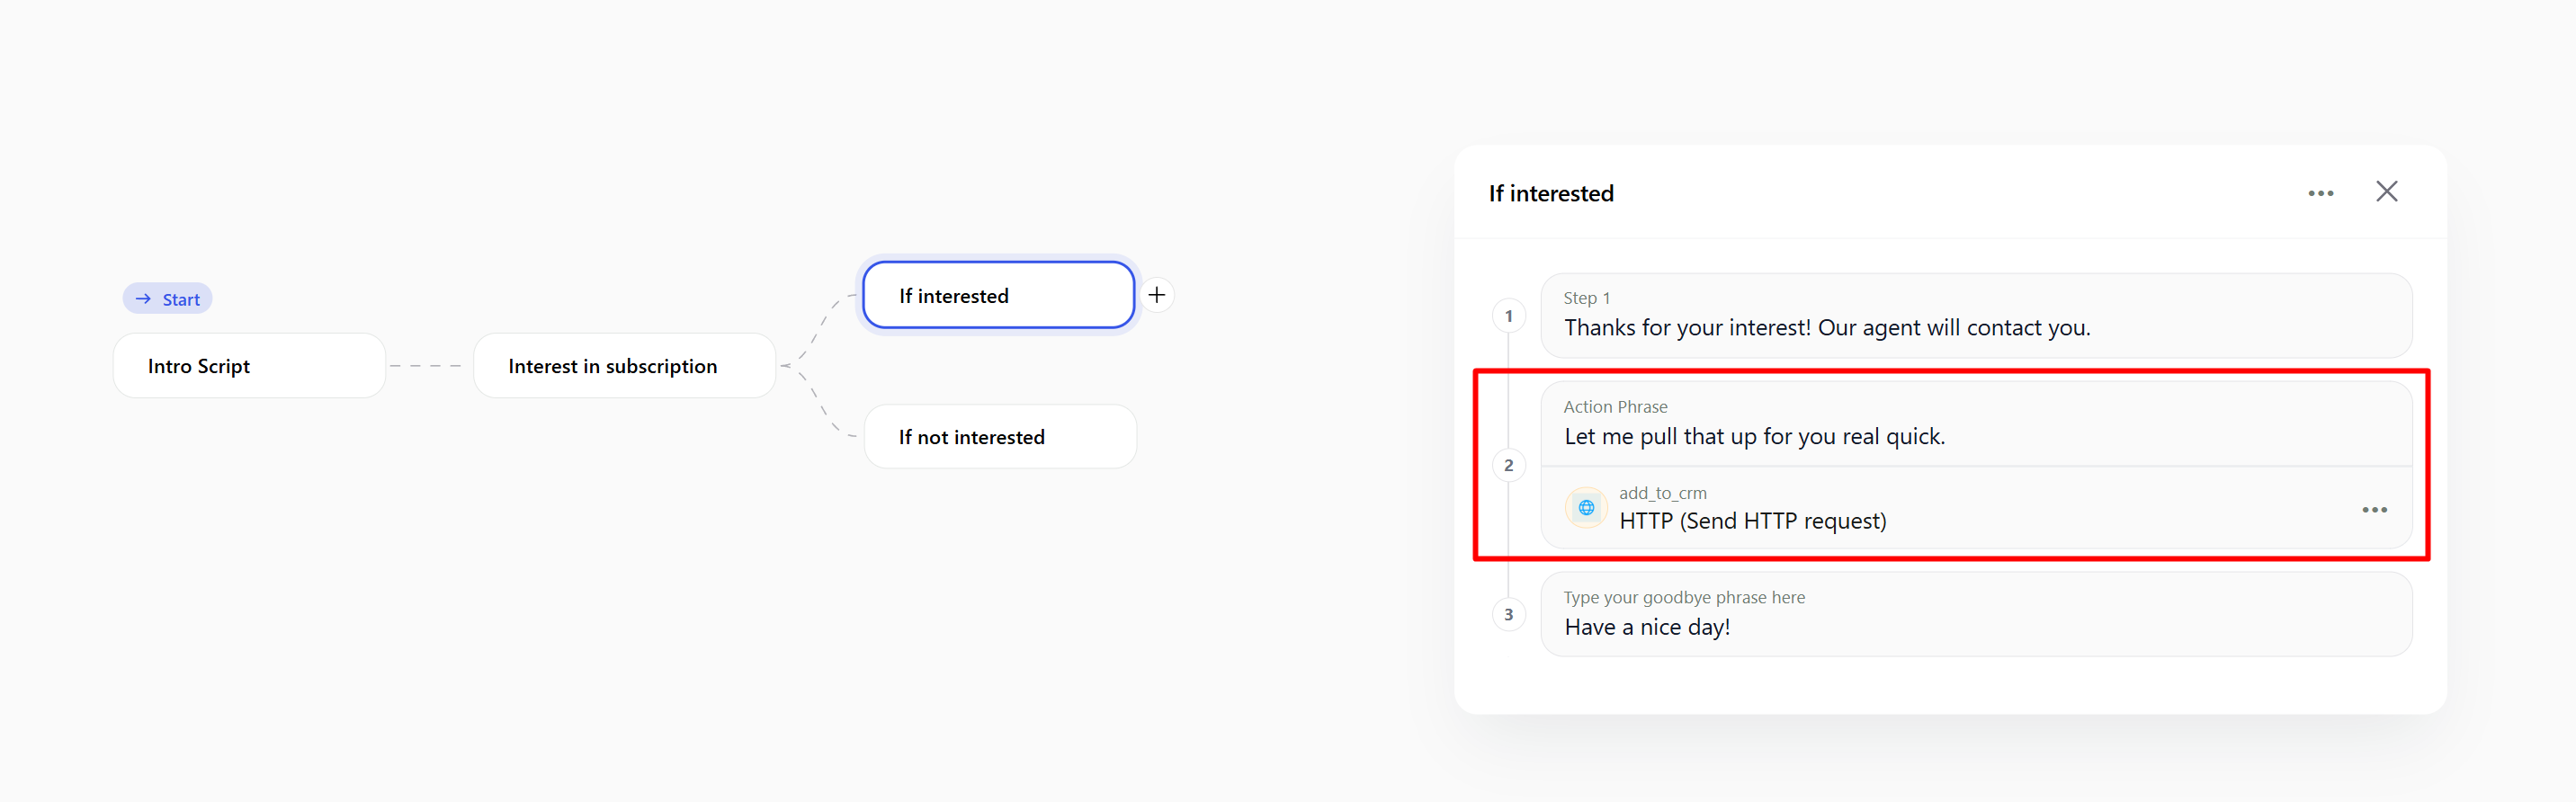Click the step 3 number circle
Viewport: 2576px width, 802px height.
pos(1509,614)
